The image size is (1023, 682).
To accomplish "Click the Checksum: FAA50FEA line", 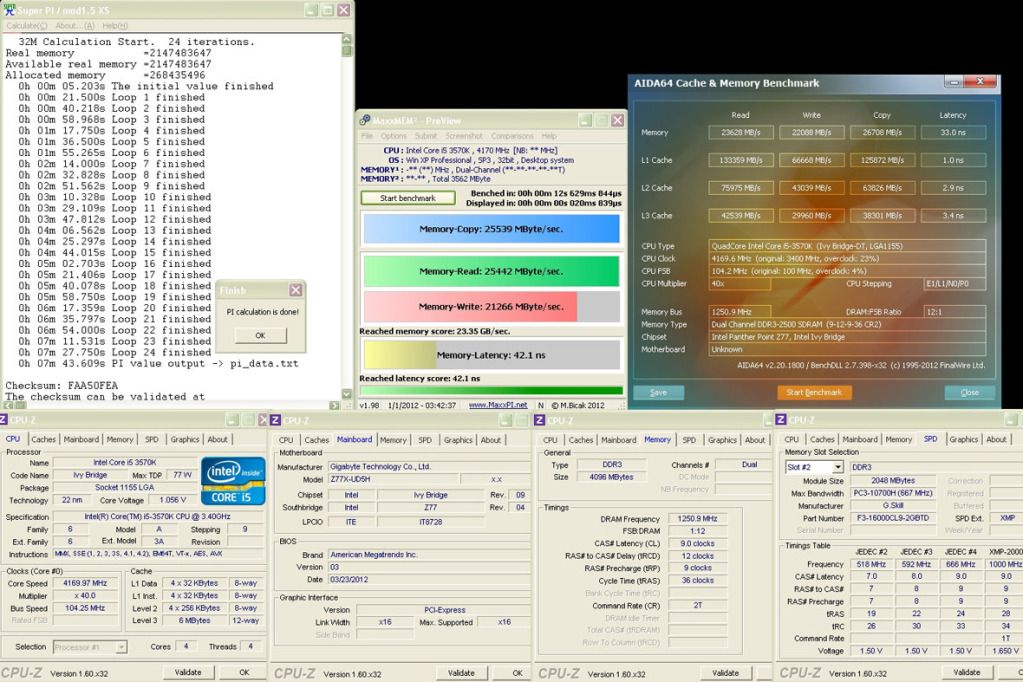I will tap(62, 386).
